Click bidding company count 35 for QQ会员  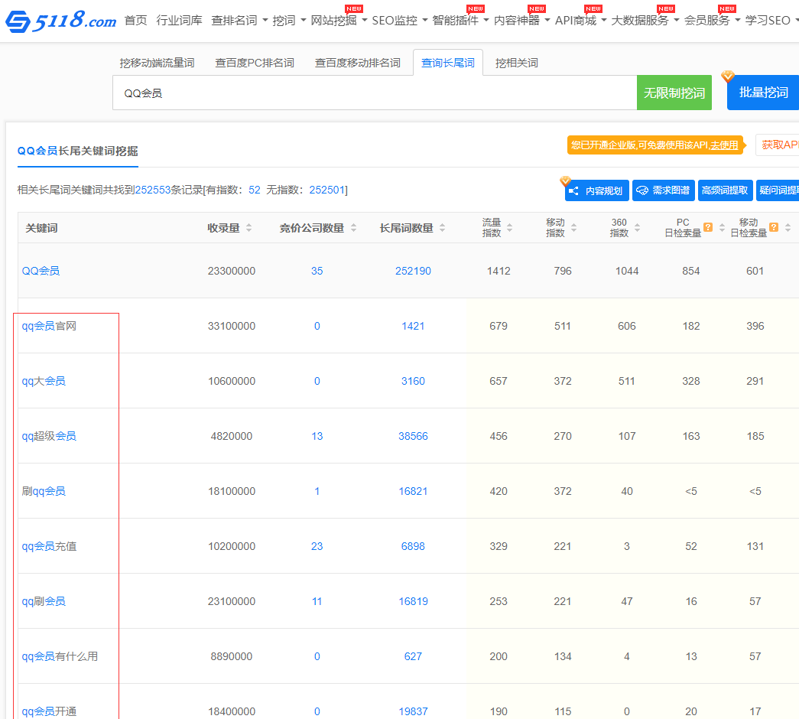(317, 271)
